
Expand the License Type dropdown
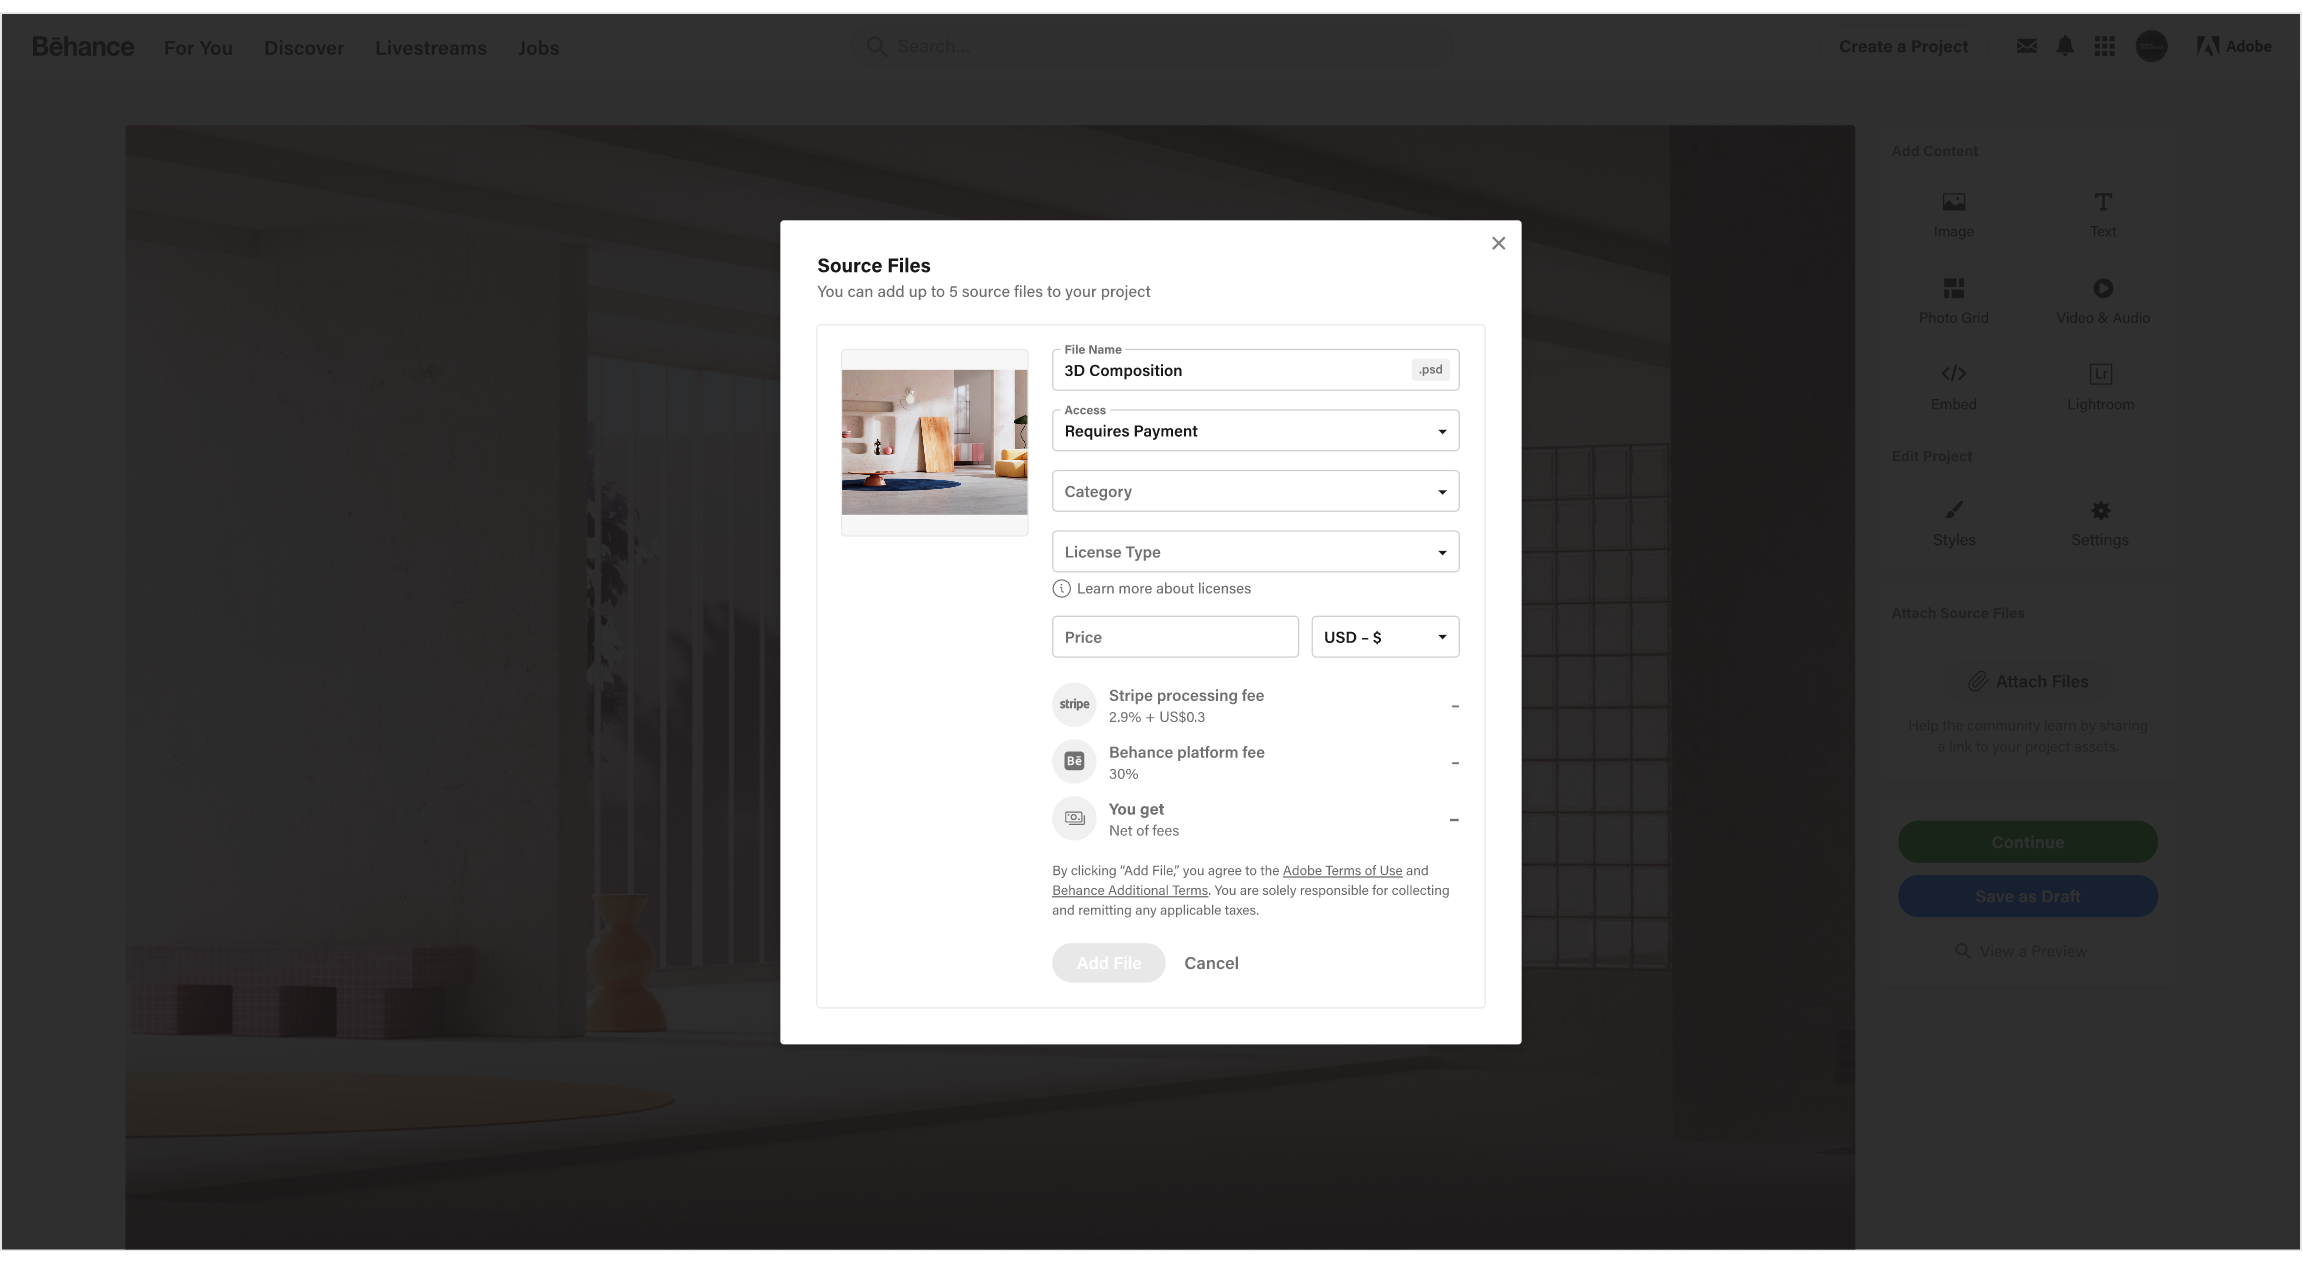pos(1255,552)
